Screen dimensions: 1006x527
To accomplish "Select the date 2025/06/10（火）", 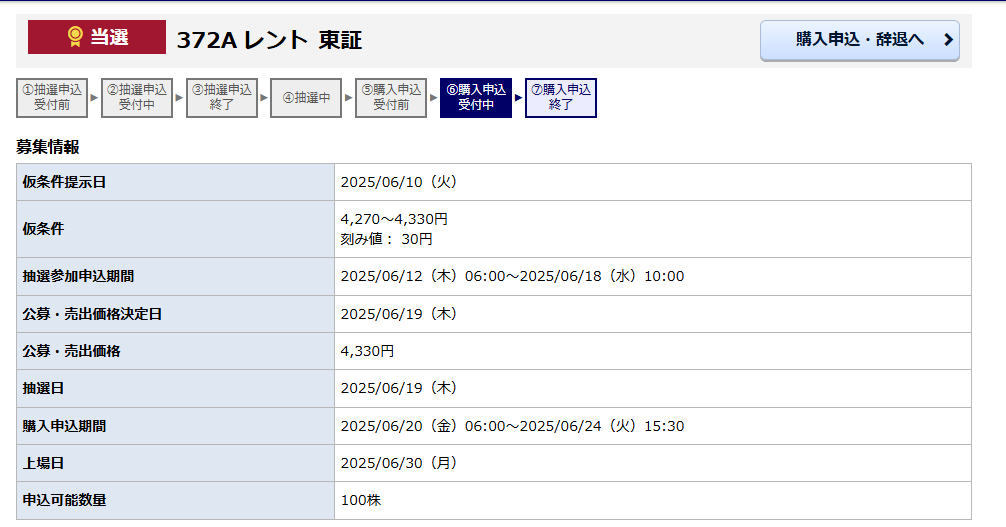I will pyautogui.click(x=398, y=182).
